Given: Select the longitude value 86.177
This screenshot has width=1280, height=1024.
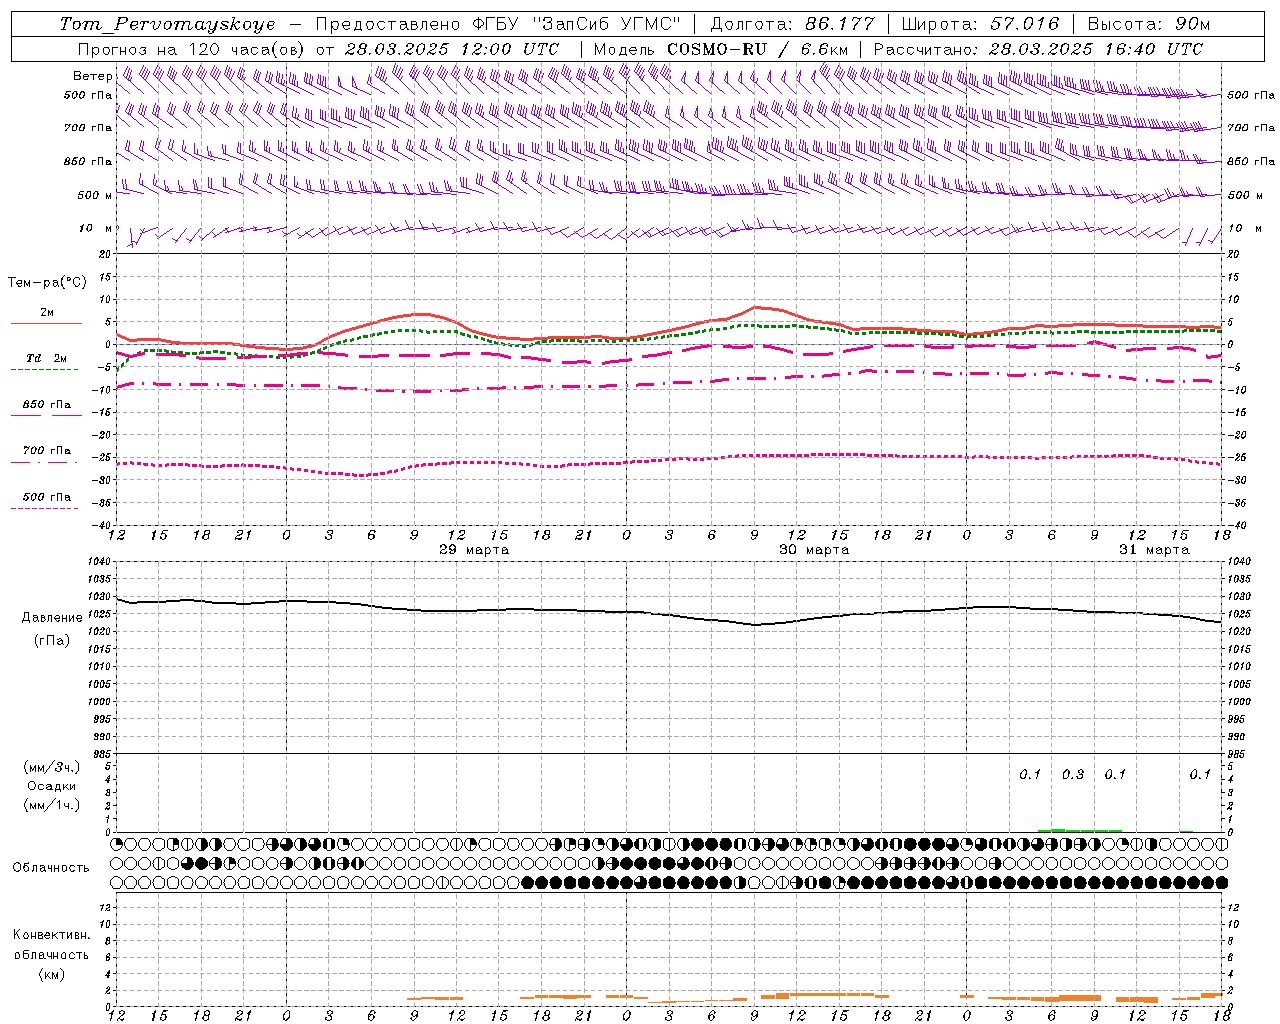Looking at the screenshot, I should tap(840, 24).
